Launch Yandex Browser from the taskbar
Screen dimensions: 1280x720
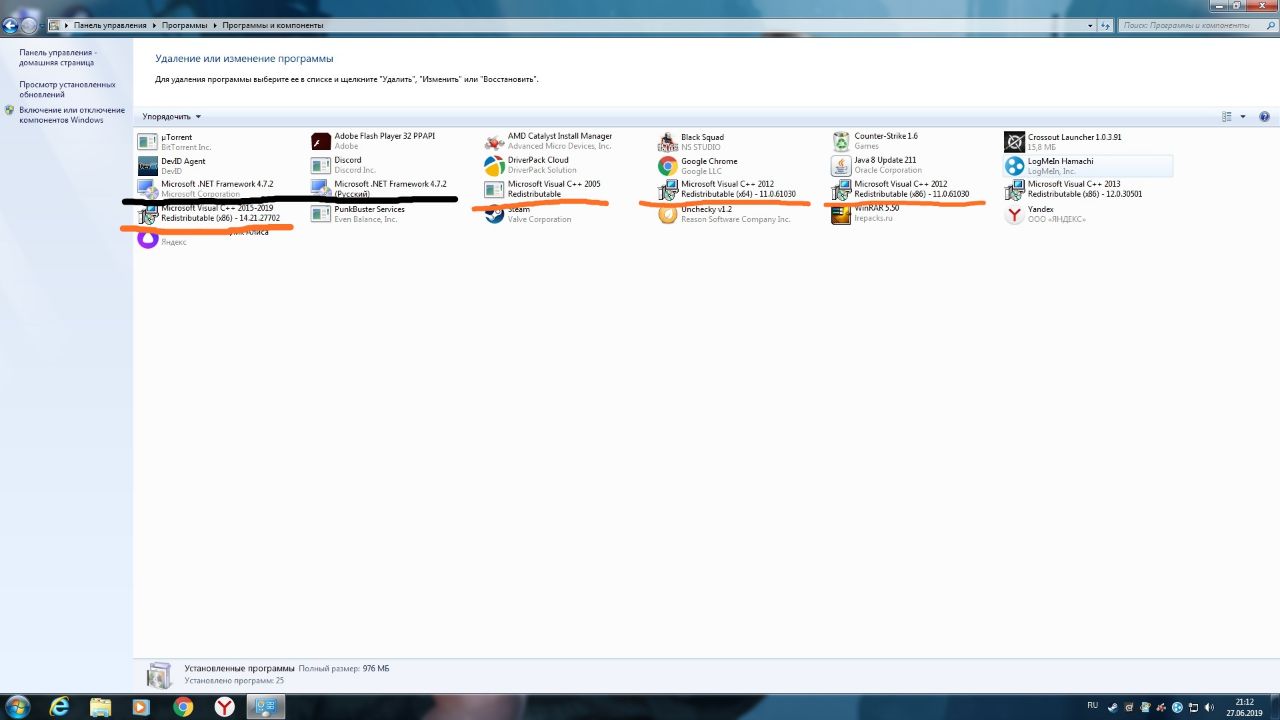coord(225,706)
